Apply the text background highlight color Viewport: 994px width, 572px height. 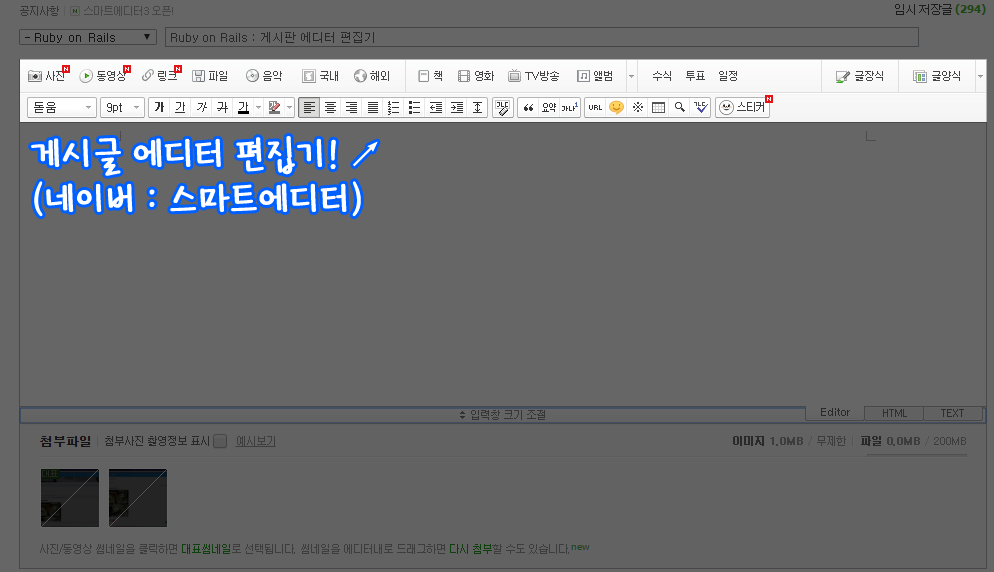(274, 107)
